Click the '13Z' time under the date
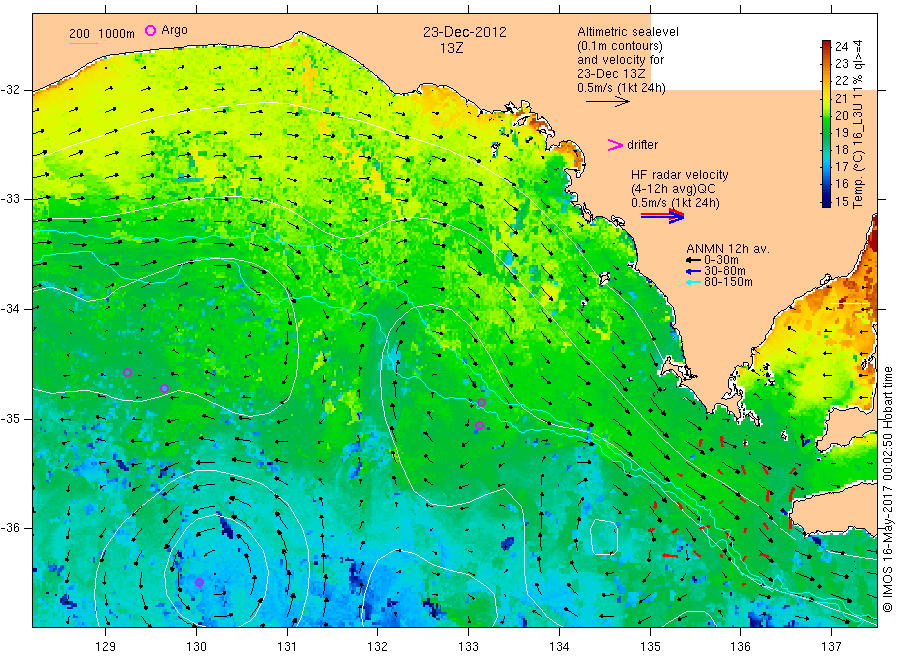This screenshot has width=900, height=660. tap(451, 48)
